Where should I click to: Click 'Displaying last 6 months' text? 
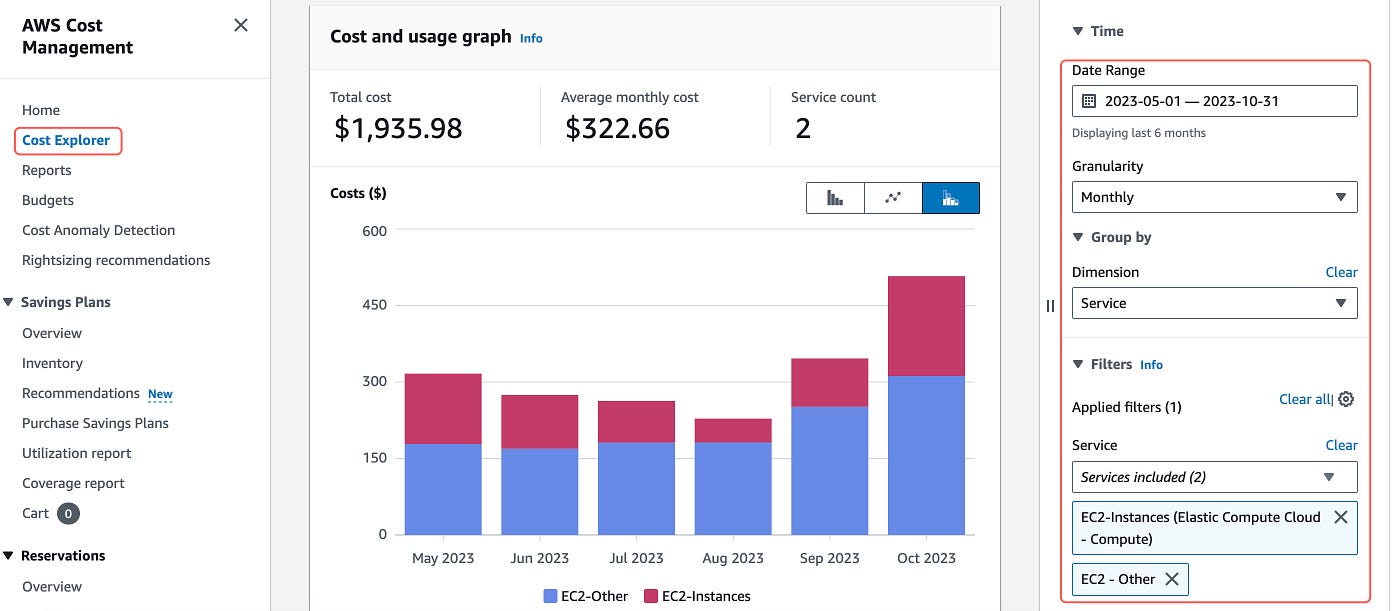(x=1139, y=133)
